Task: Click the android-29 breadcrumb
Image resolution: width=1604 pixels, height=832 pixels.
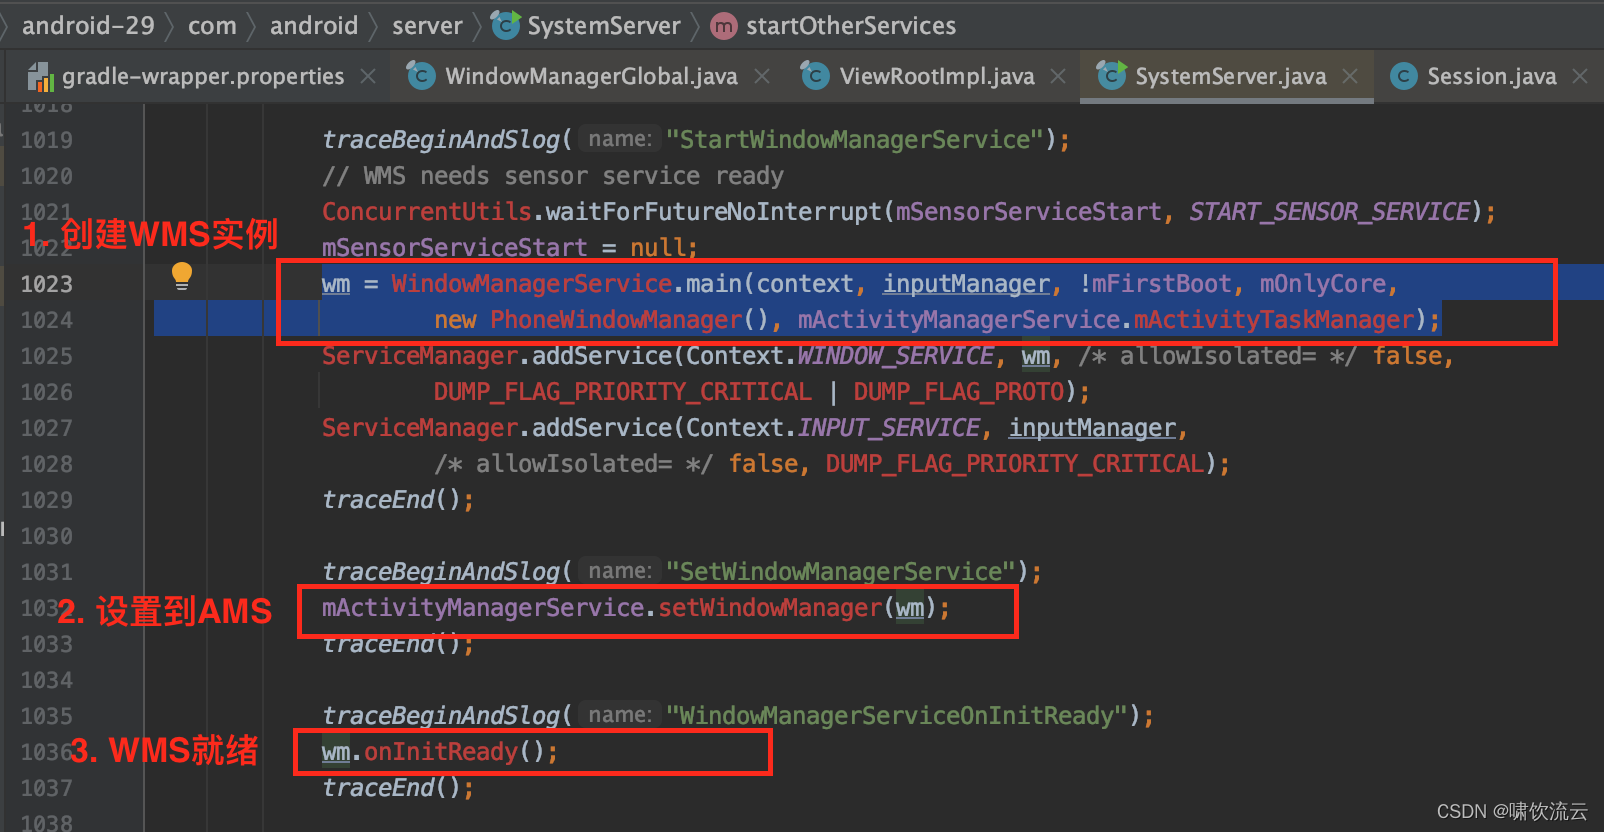Action: (x=88, y=25)
